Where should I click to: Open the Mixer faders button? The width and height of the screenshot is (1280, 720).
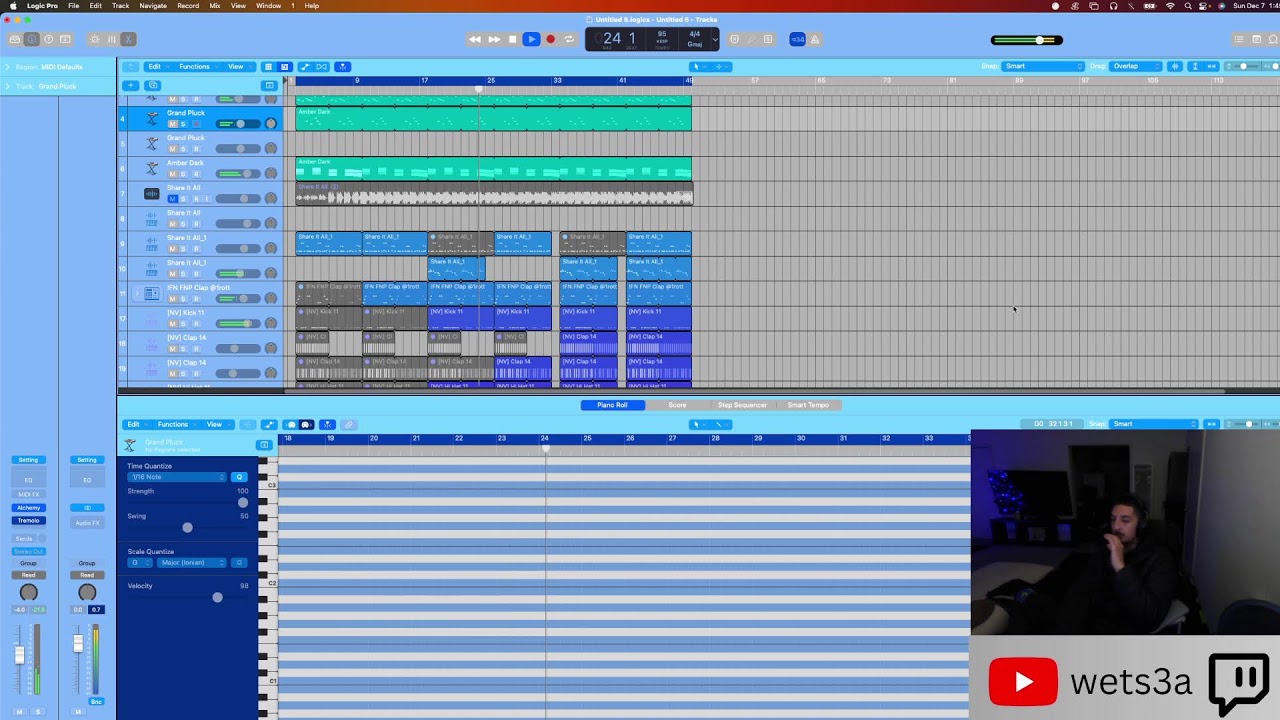(x=111, y=40)
